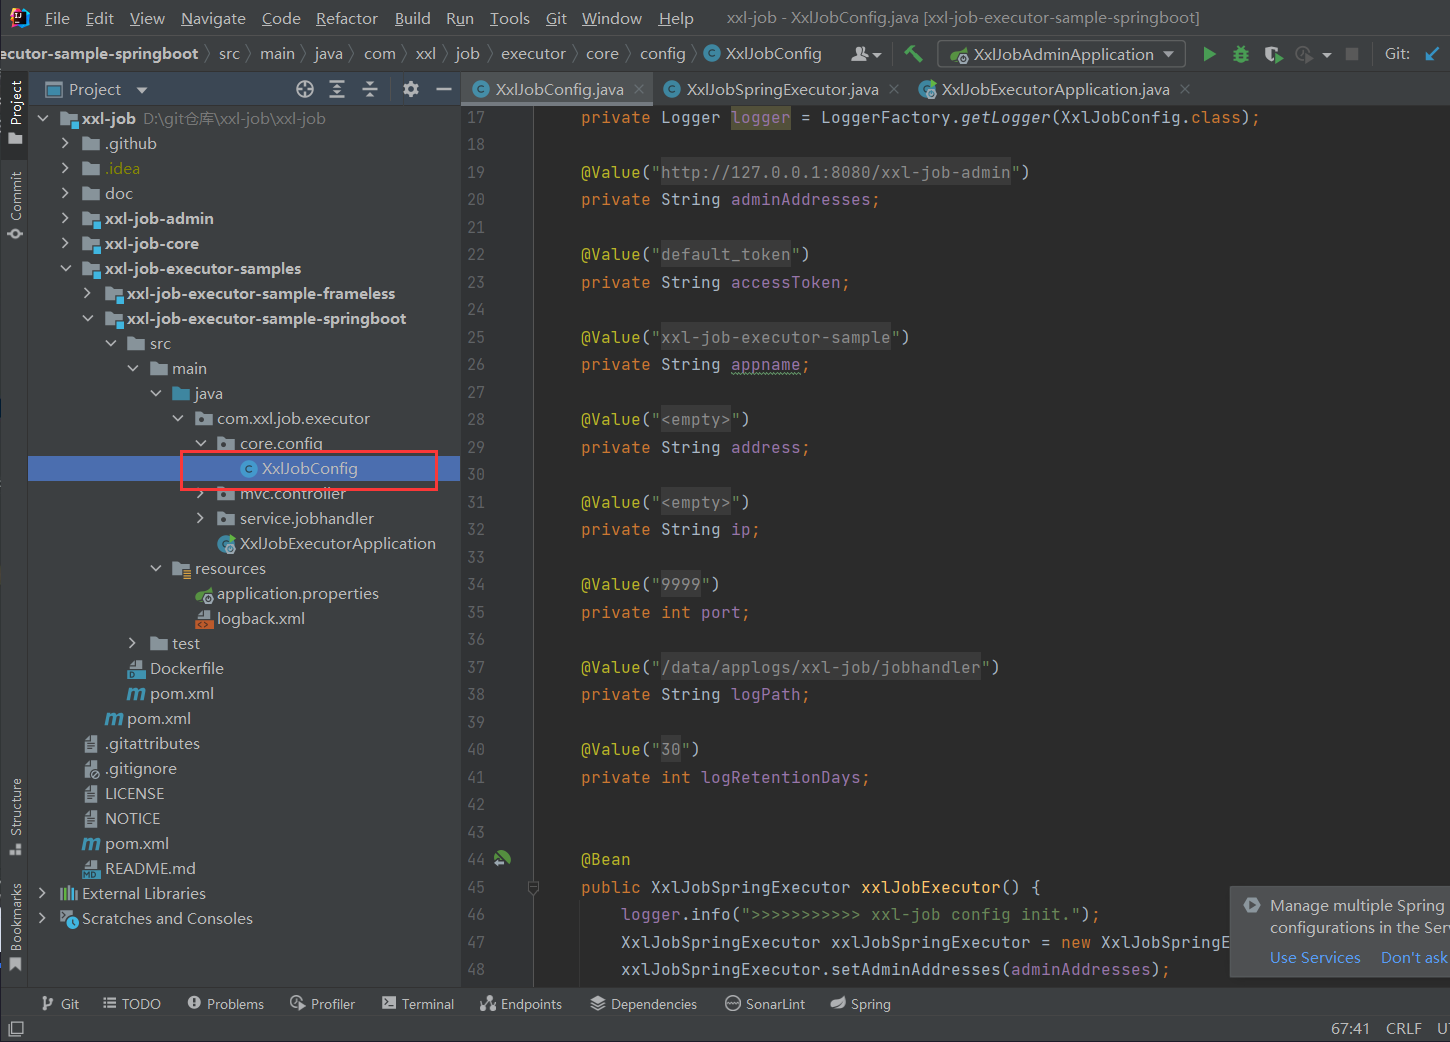The image size is (1450, 1042).
Task: Open the Structure tool window
Action: click(15, 816)
